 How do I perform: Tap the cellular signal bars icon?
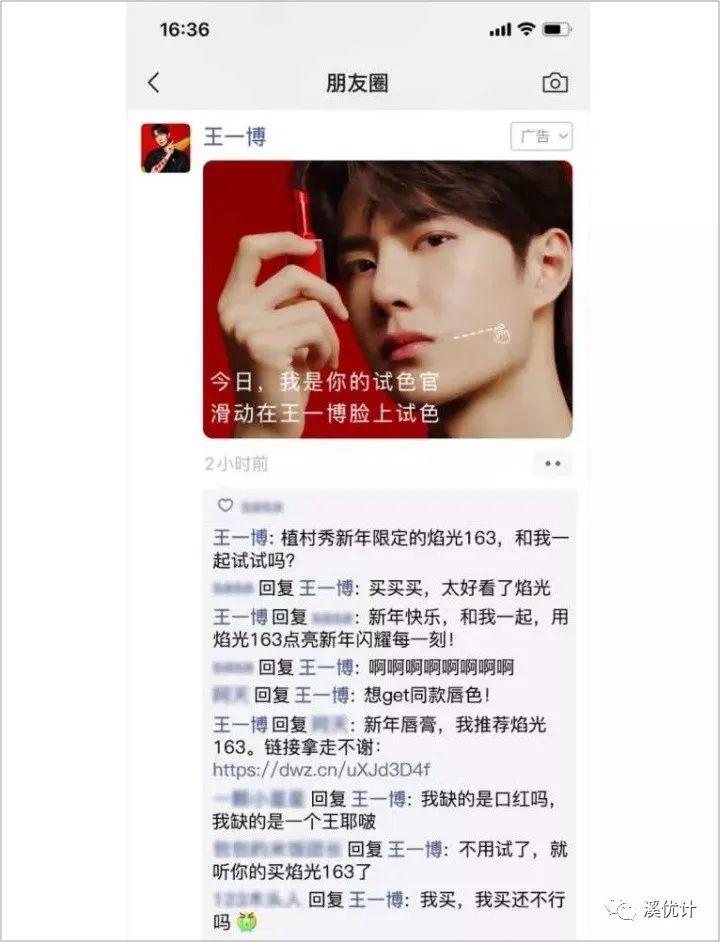501,29
